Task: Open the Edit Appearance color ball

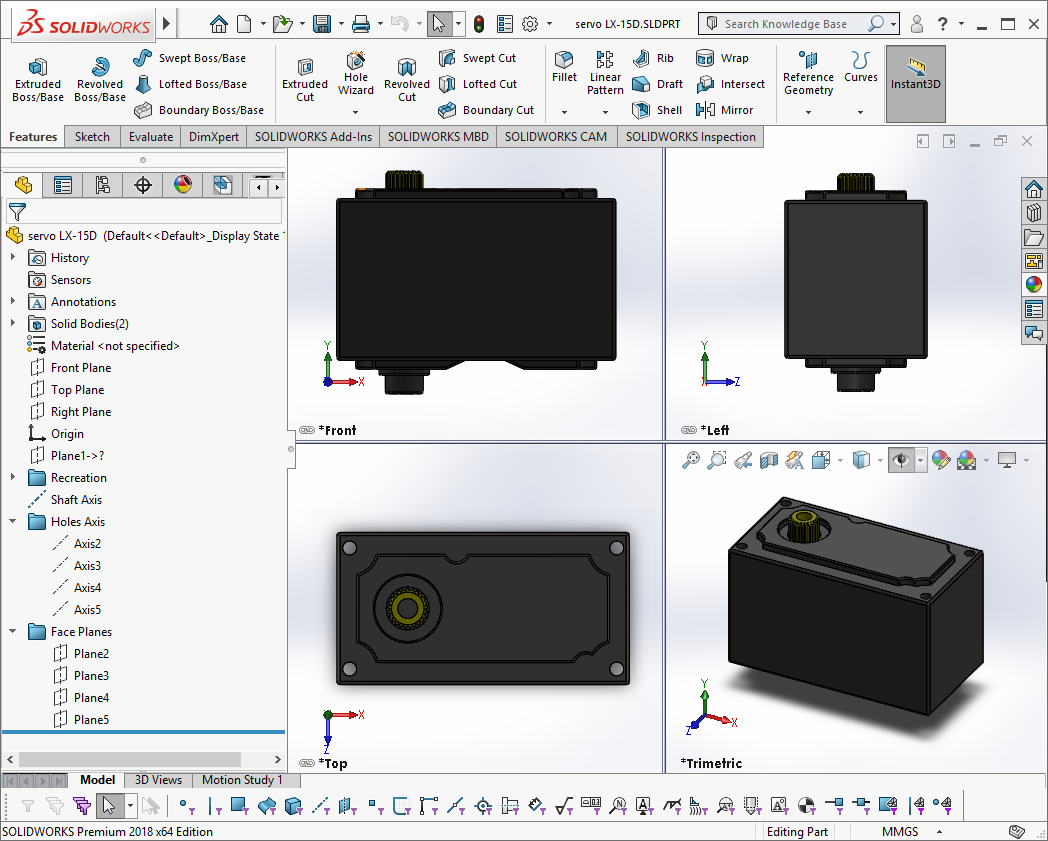Action: [940, 460]
